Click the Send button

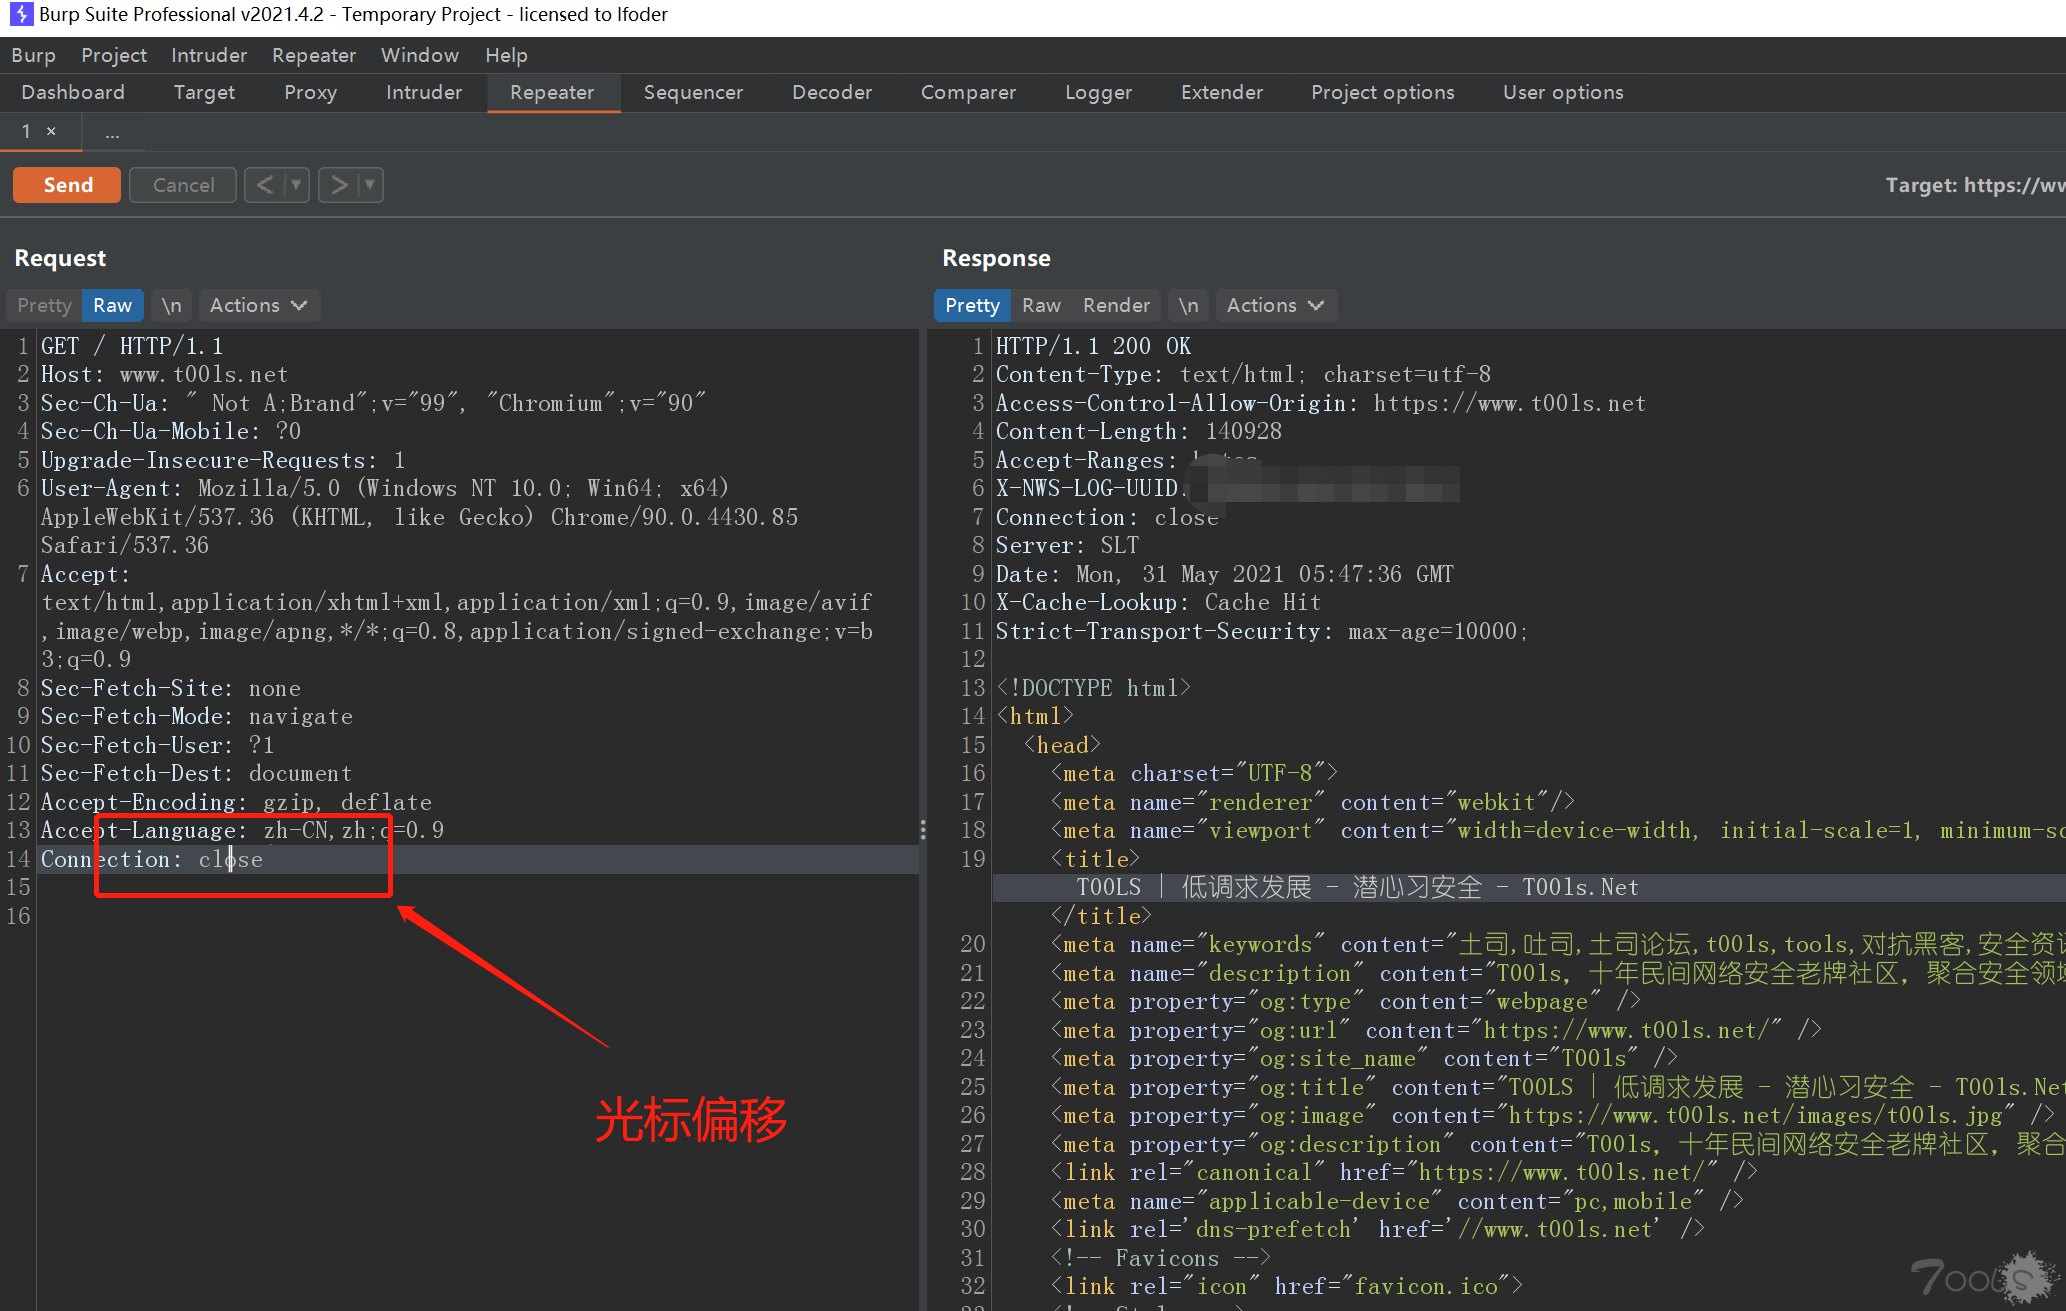pyautogui.click(x=67, y=185)
